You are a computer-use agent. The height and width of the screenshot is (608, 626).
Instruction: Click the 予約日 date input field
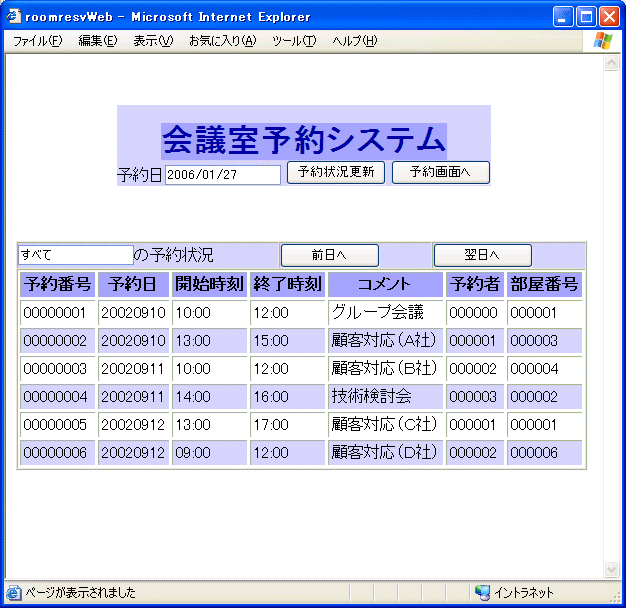tap(222, 175)
